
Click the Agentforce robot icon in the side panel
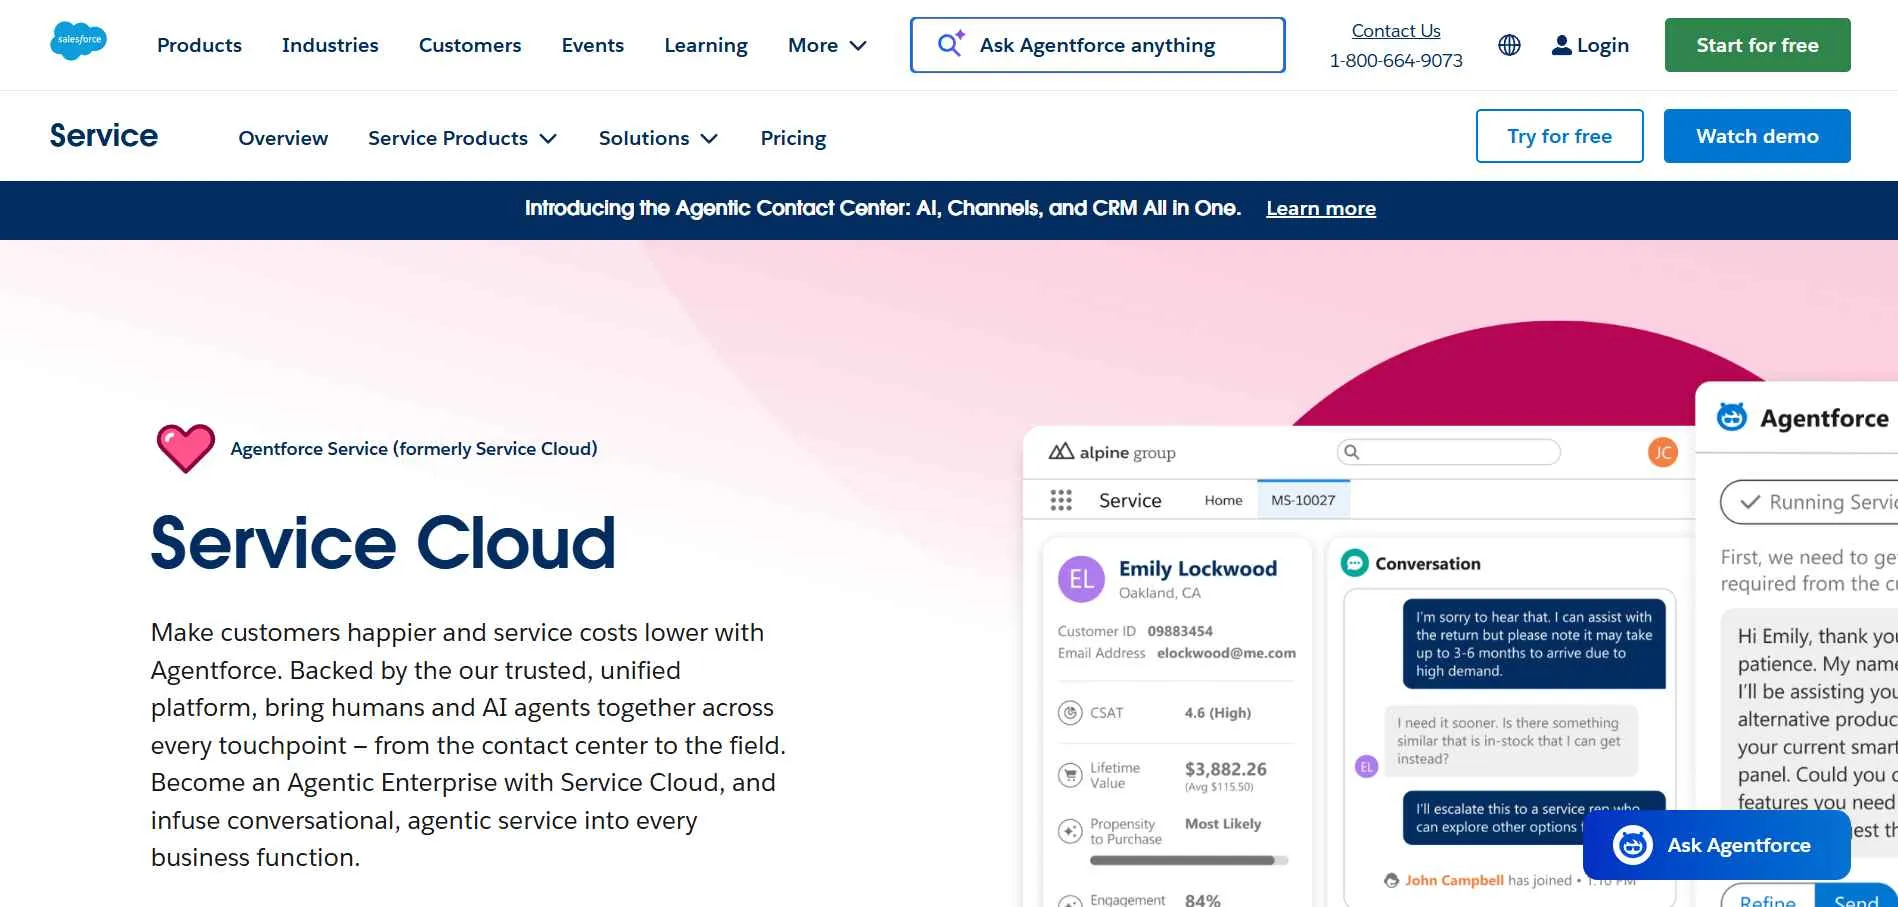(x=1731, y=416)
